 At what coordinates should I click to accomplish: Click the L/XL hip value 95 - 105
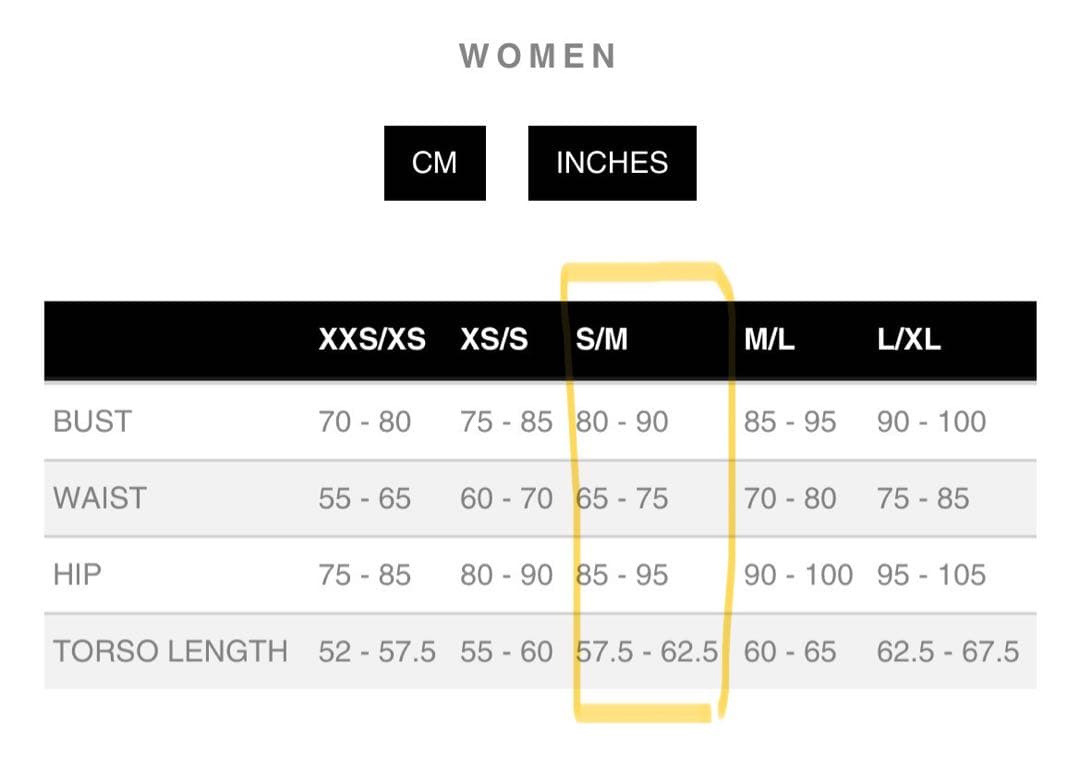pyautogui.click(x=931, y=575)
